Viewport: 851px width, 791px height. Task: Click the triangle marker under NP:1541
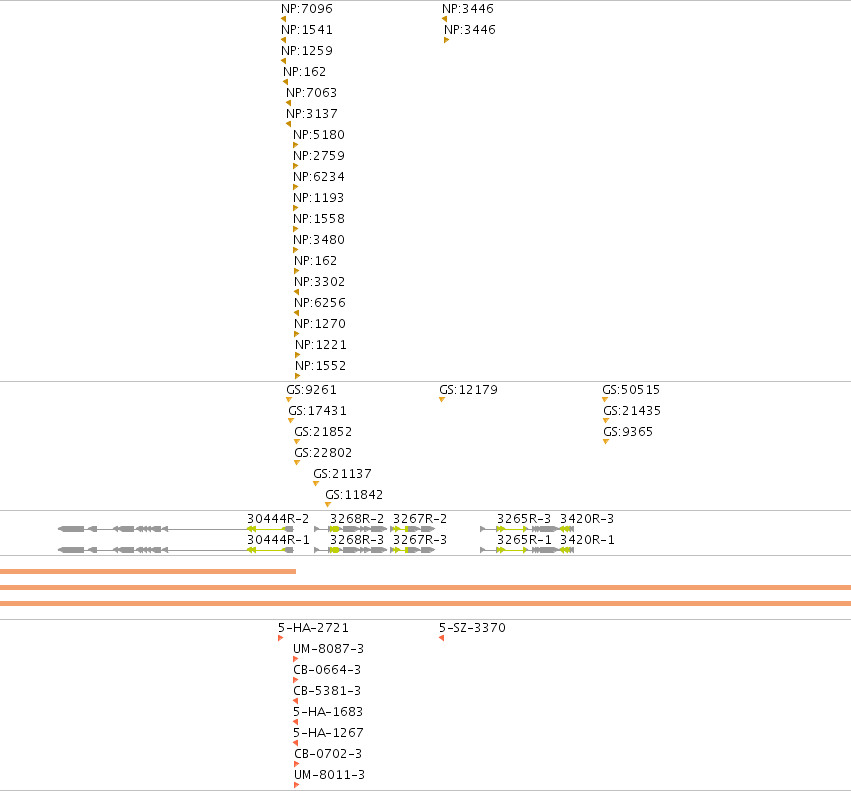283,40
